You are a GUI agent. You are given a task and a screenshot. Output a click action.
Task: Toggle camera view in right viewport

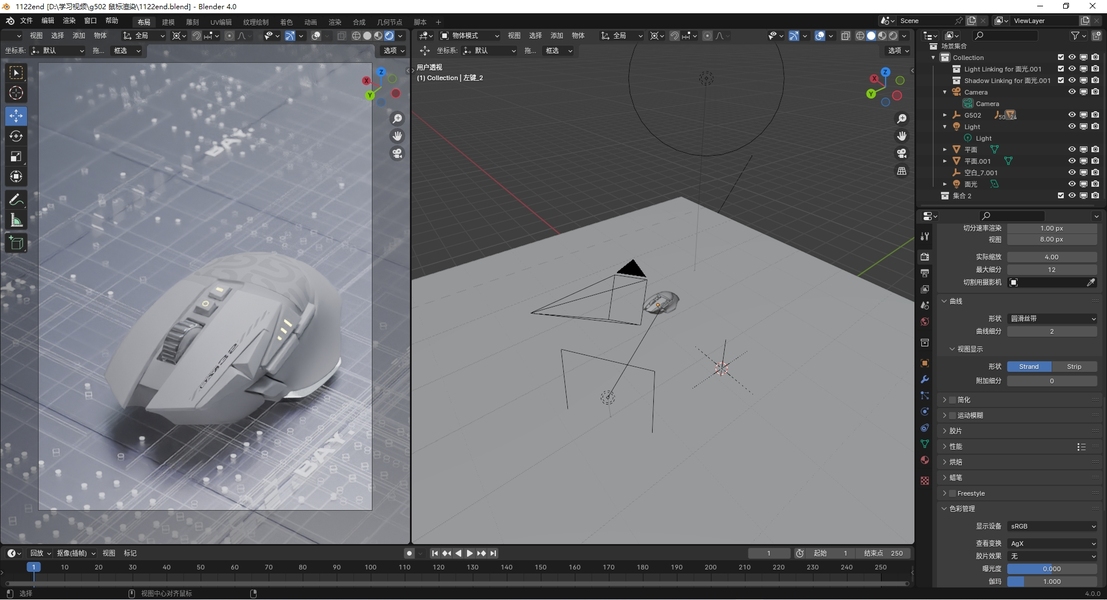[902, 153]
